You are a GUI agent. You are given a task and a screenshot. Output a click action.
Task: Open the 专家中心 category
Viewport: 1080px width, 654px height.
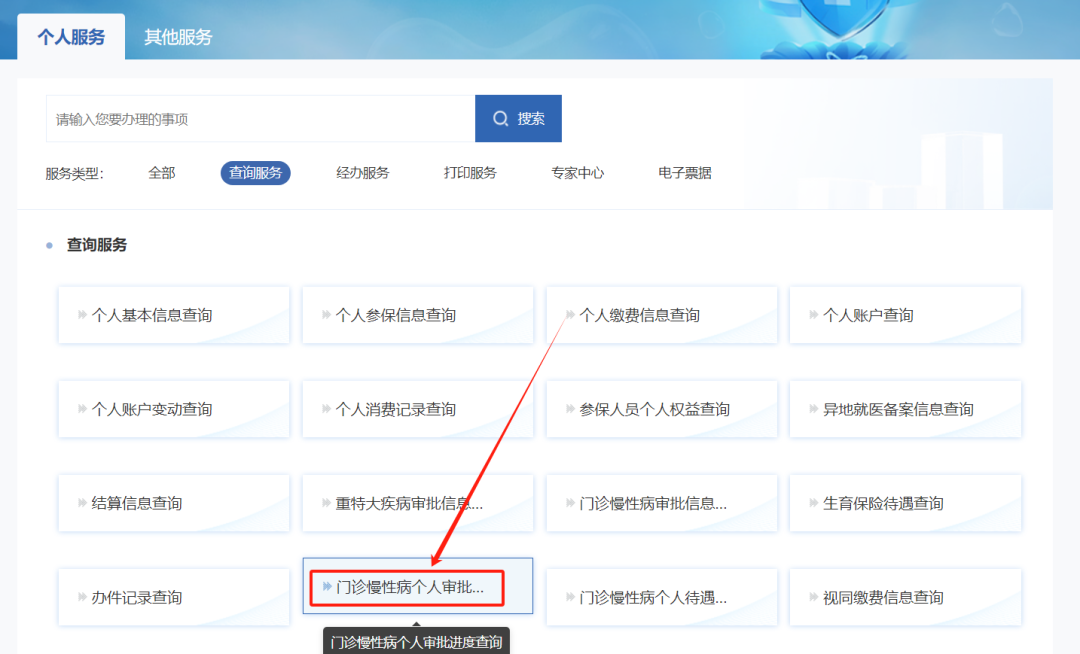[577, 173]
